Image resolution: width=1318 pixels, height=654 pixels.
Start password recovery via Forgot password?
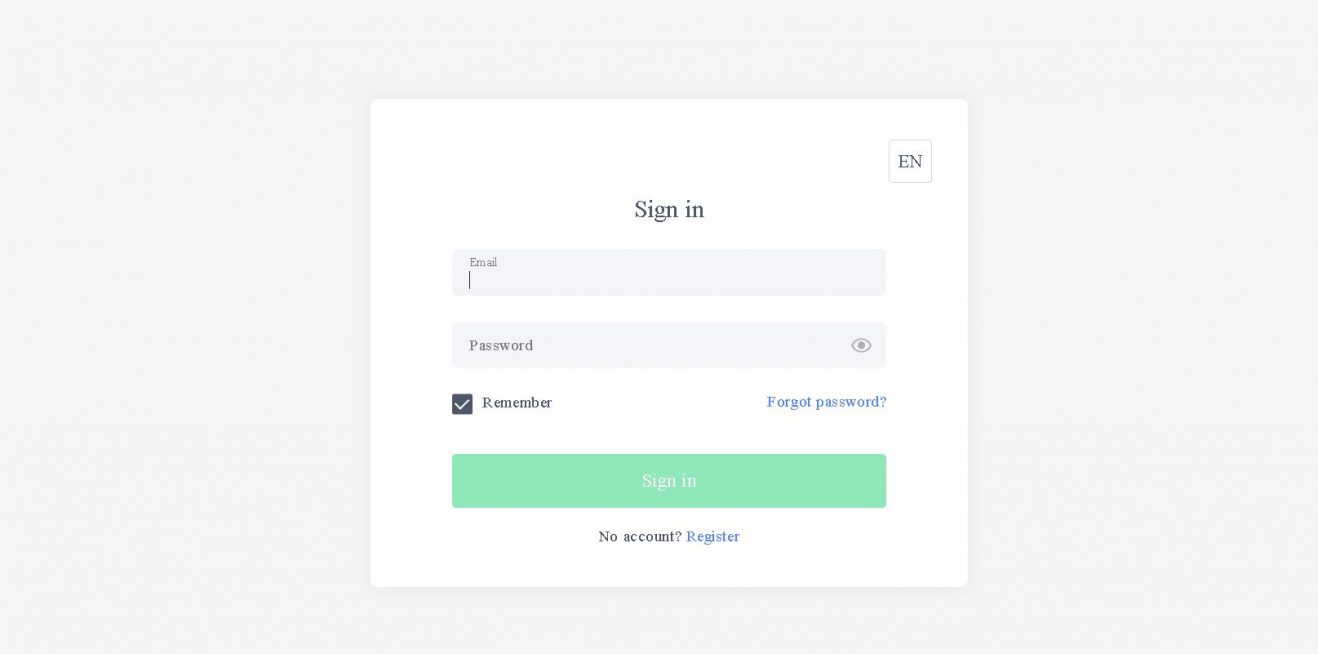pyautogui.click(x=826, y=402)
